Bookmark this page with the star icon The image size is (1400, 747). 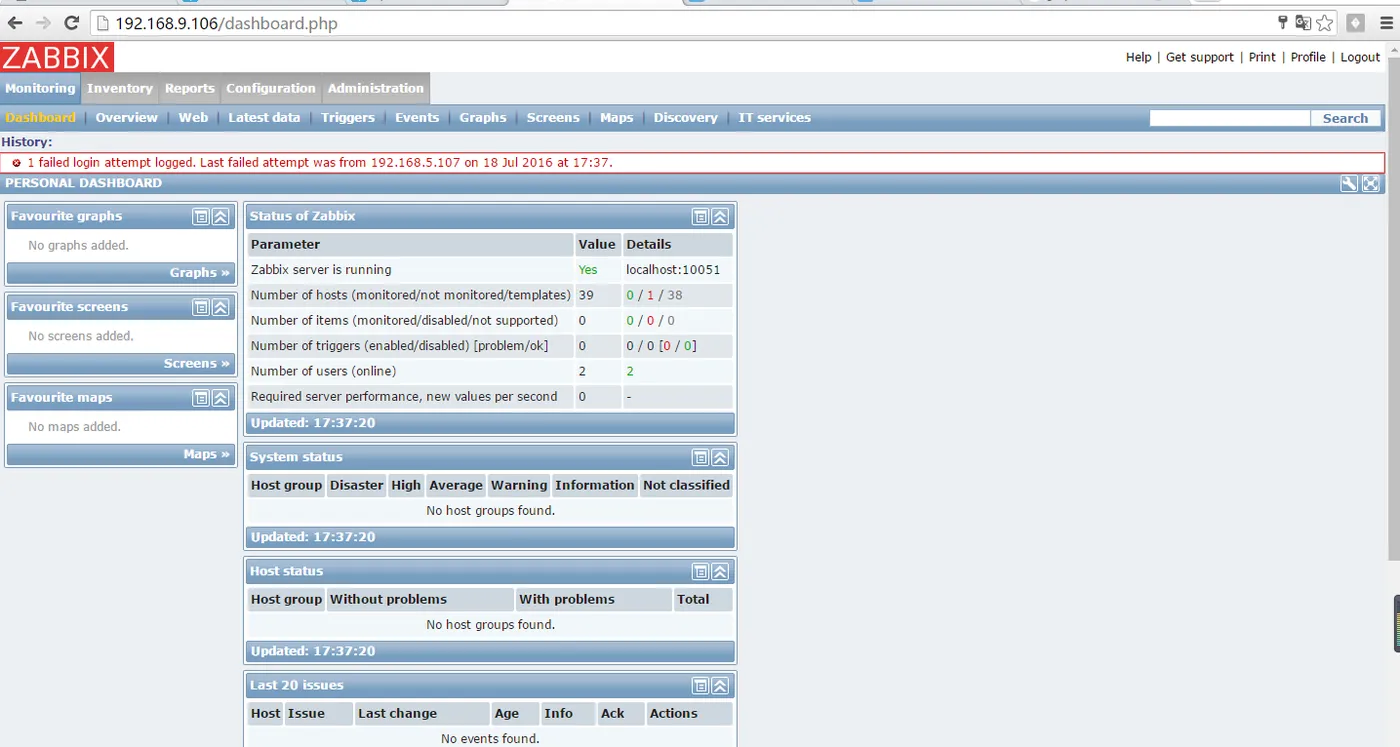(x=1325, y=23)
